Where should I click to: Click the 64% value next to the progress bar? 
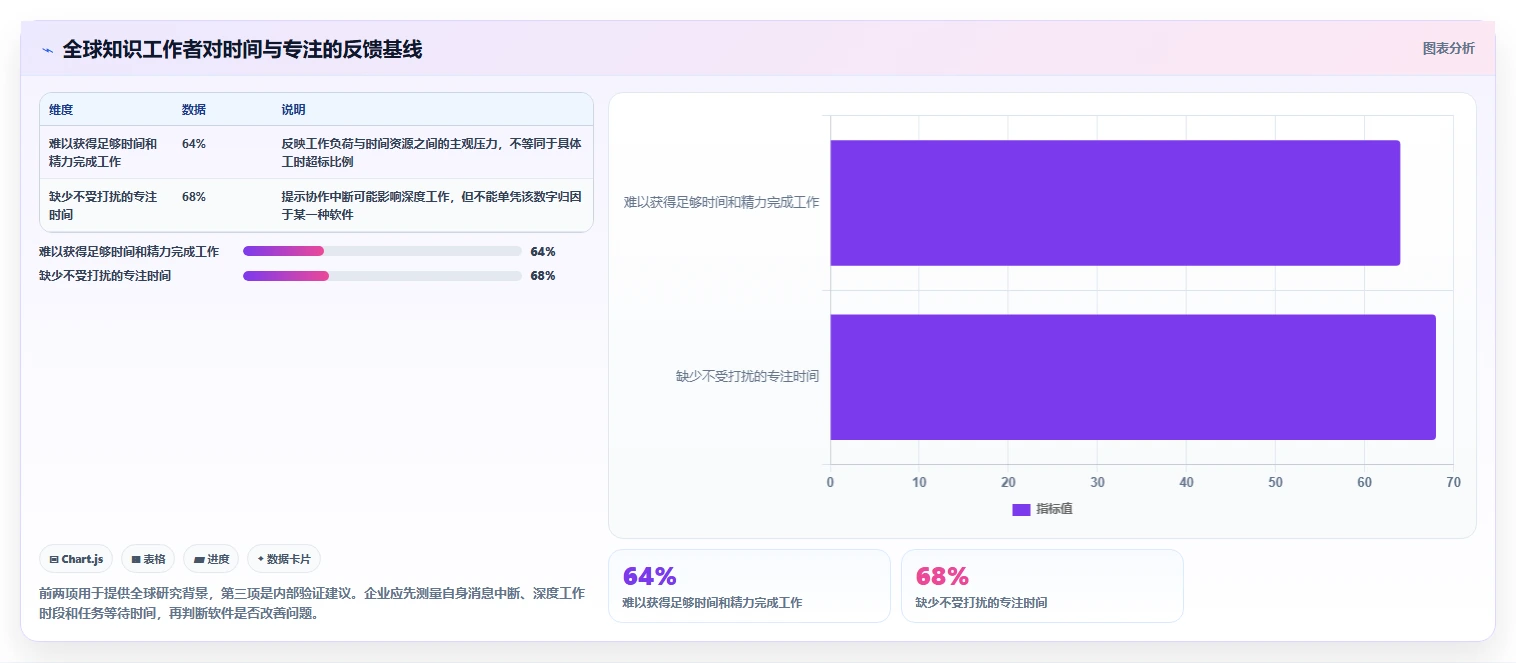coord(543,252)
